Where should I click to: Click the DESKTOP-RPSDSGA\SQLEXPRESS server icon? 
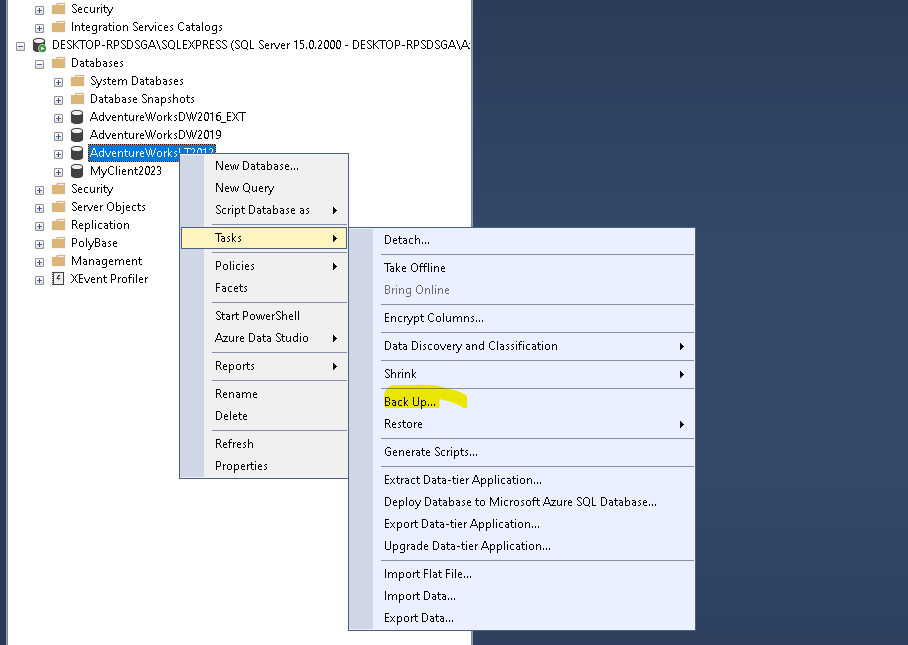pos(39,45)
